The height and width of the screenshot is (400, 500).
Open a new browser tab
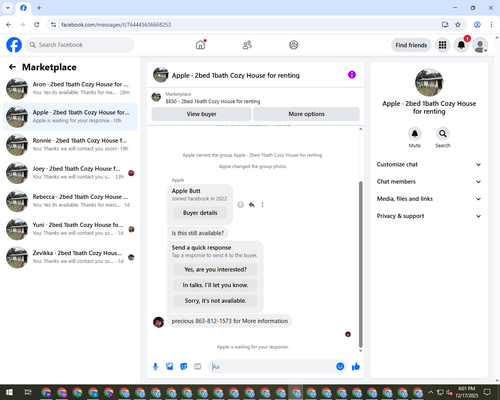[x=39, y=8]
